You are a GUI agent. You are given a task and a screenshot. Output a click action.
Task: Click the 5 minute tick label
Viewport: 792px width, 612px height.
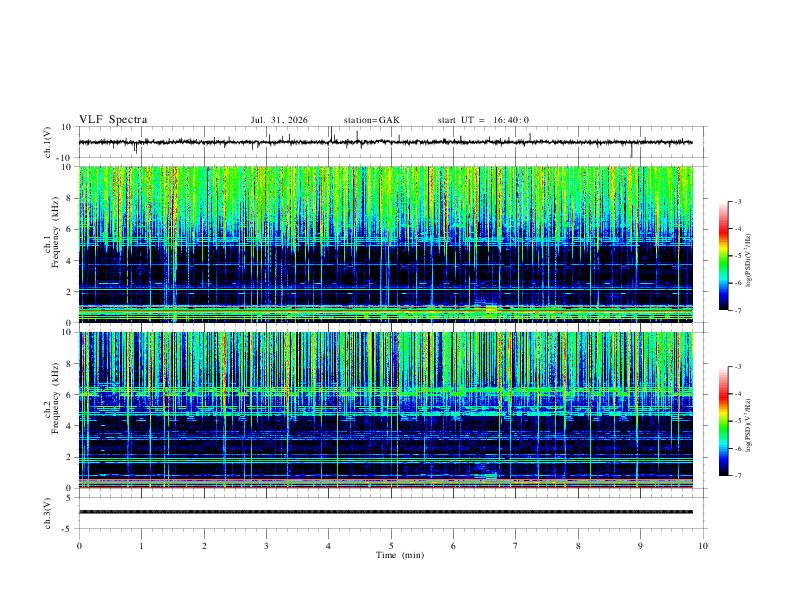click(x=391, y=546)
